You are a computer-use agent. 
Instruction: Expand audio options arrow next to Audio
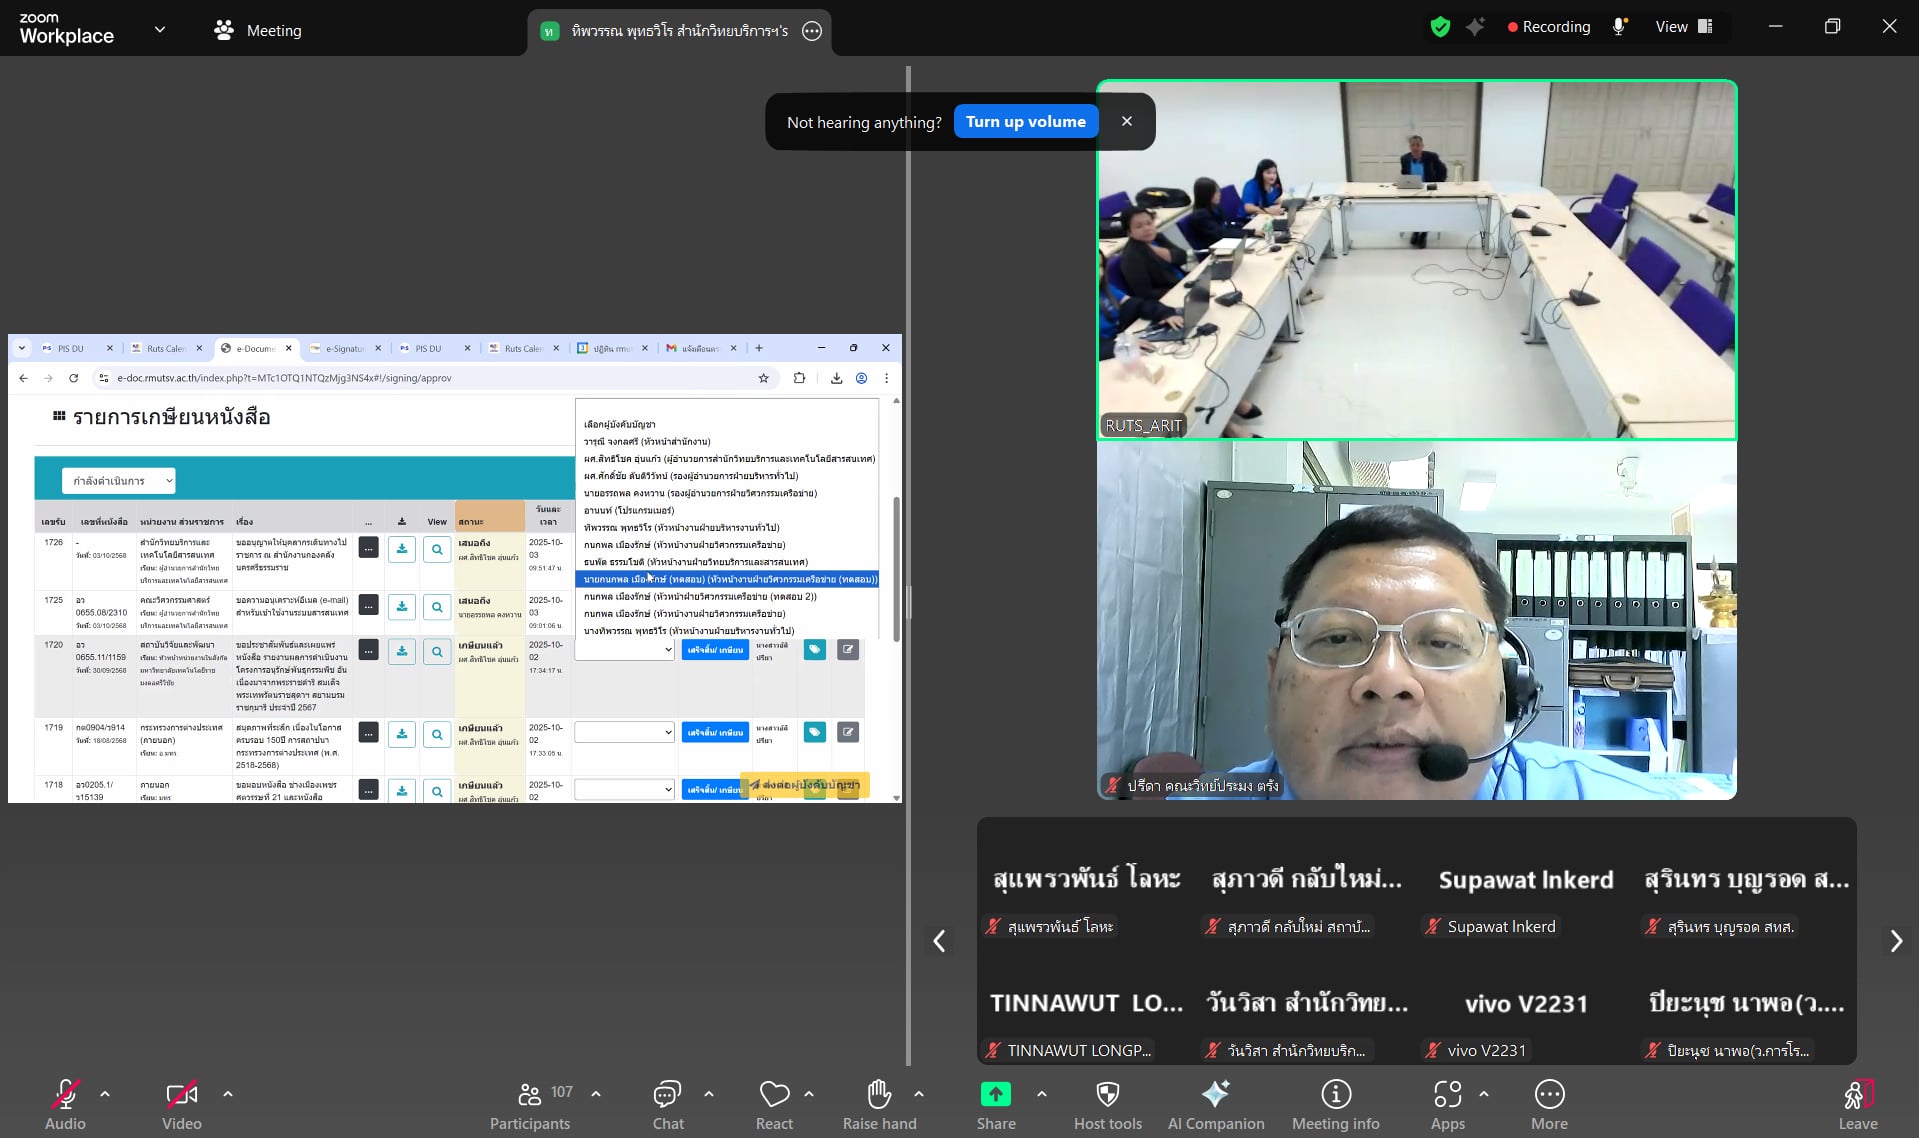pyautogui.click(x=105, y=1094)
